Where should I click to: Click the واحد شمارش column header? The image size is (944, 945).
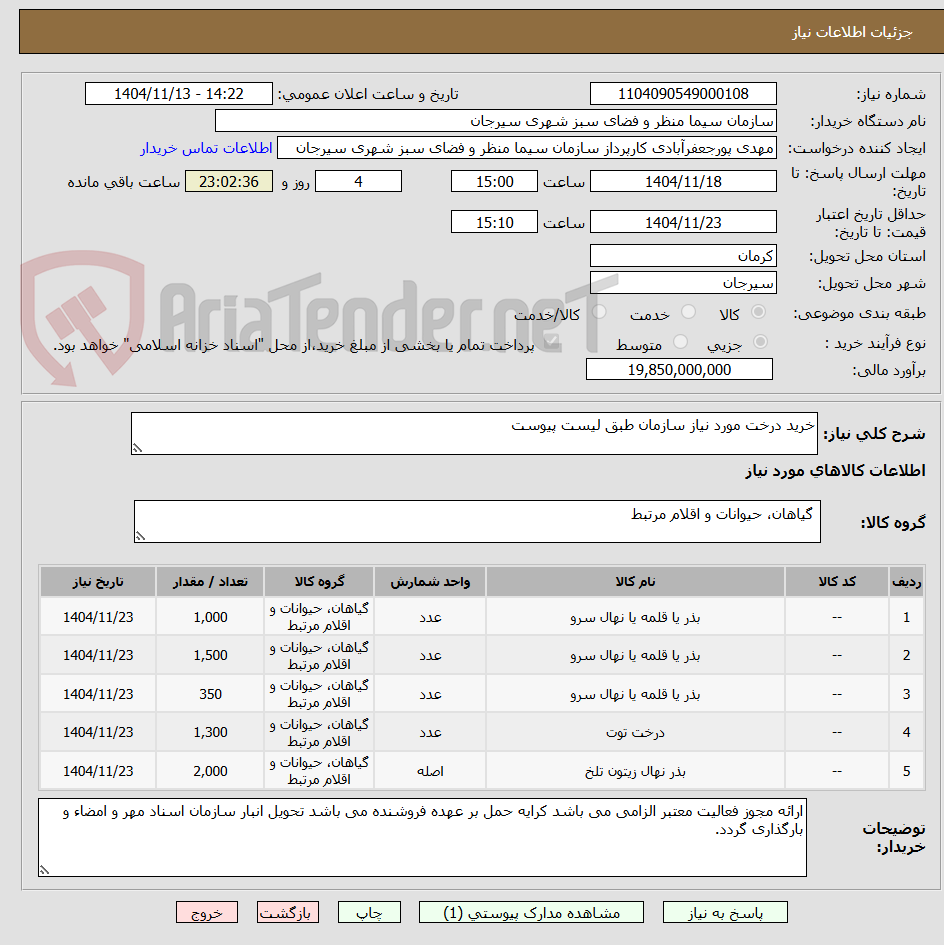point(430,582)
